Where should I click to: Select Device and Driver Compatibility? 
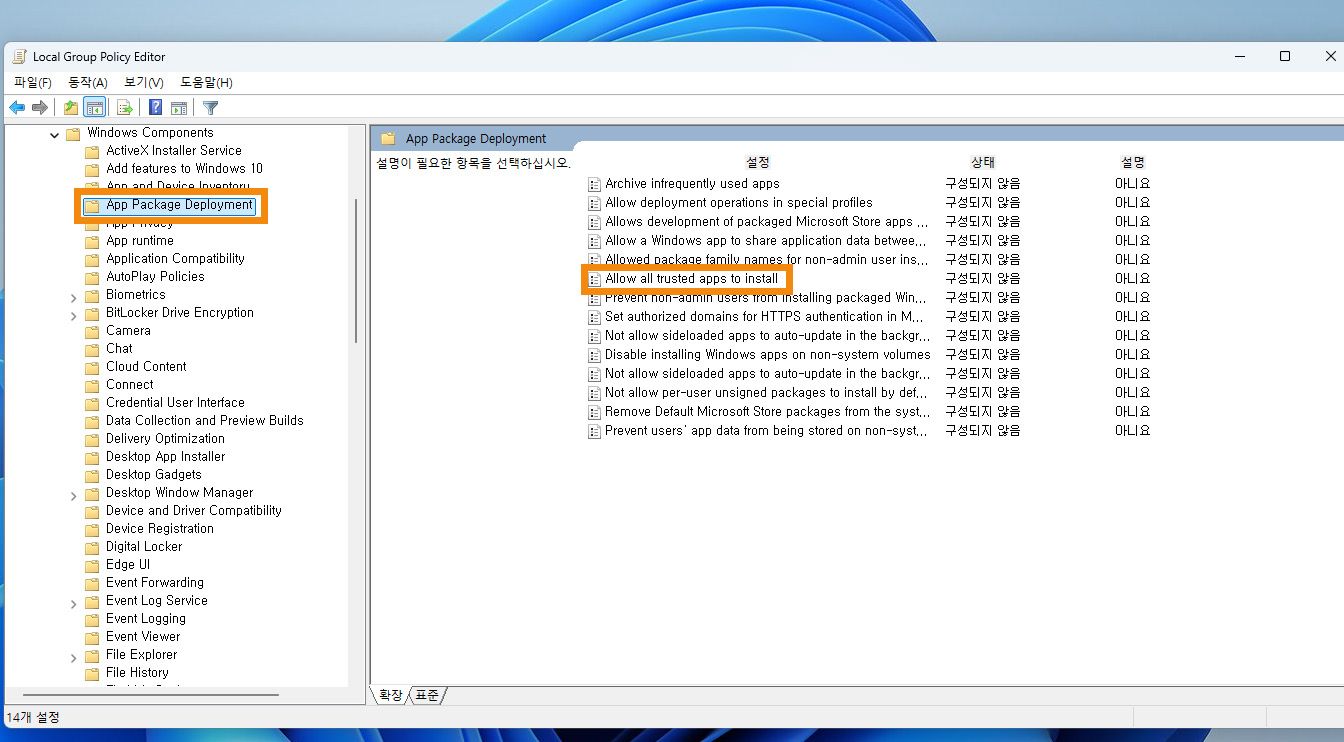194,511
